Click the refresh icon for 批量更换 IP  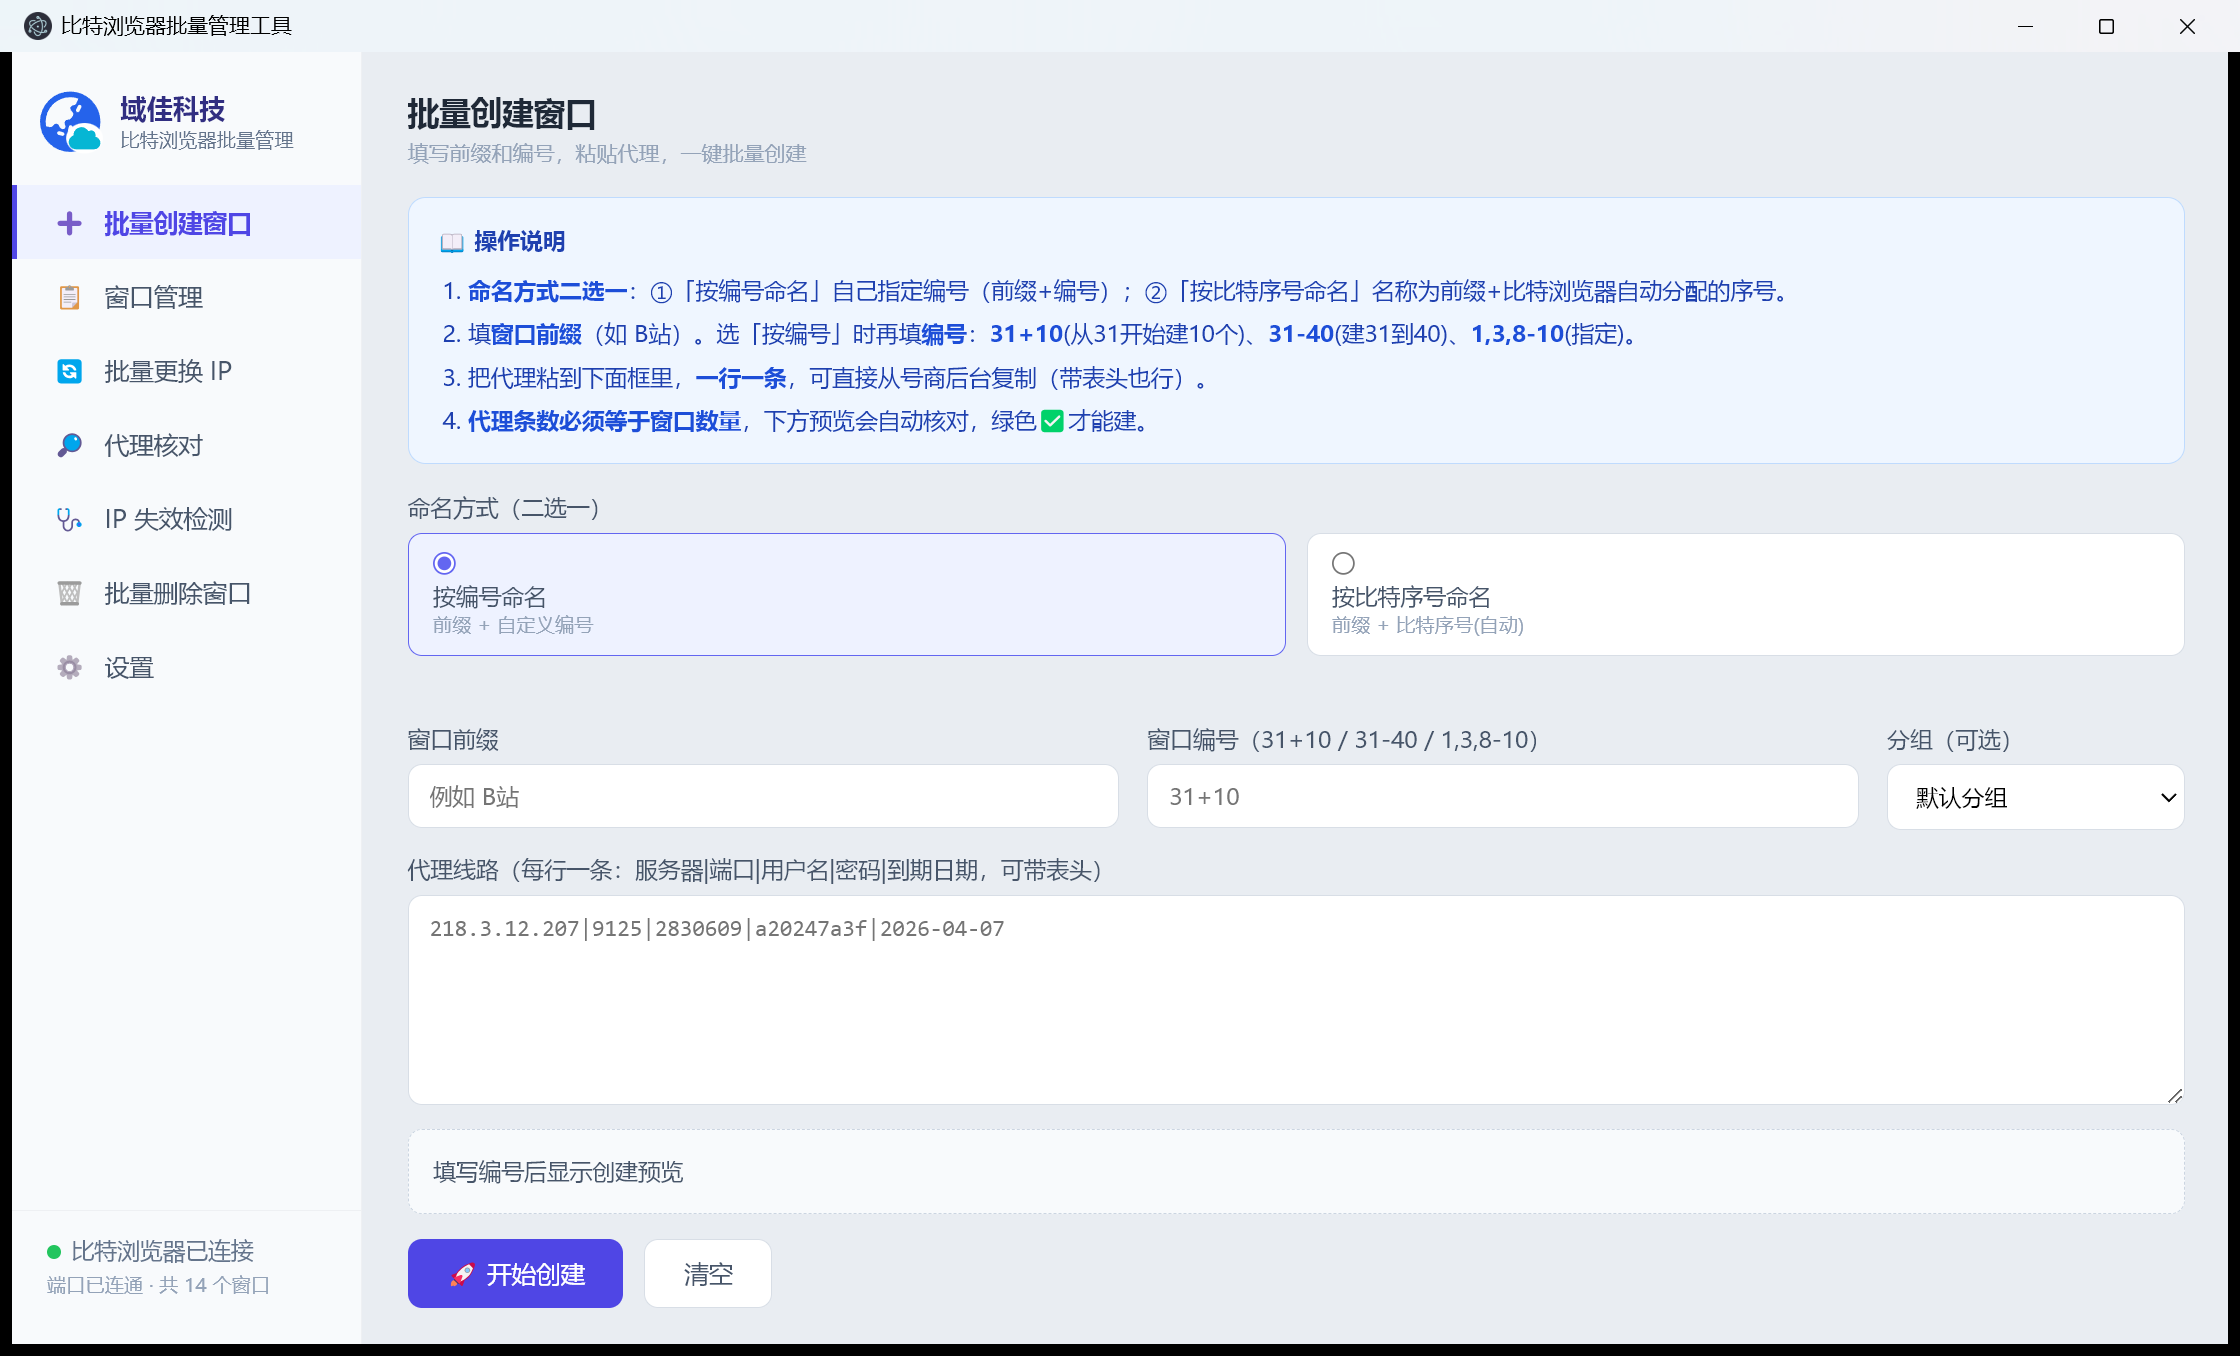[x=69, y=371]
